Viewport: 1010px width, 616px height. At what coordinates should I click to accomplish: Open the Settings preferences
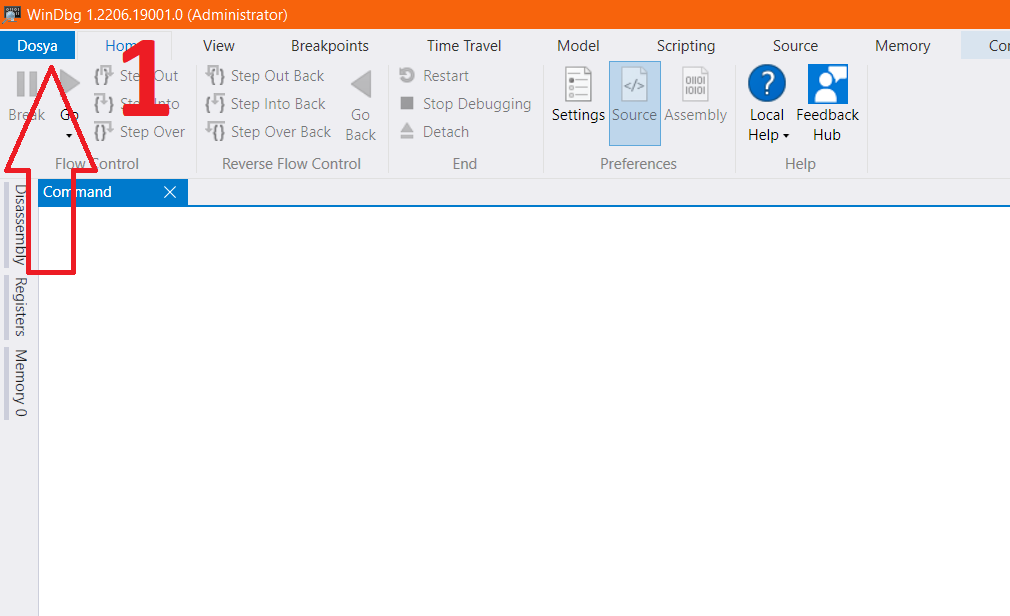[578, 95]
